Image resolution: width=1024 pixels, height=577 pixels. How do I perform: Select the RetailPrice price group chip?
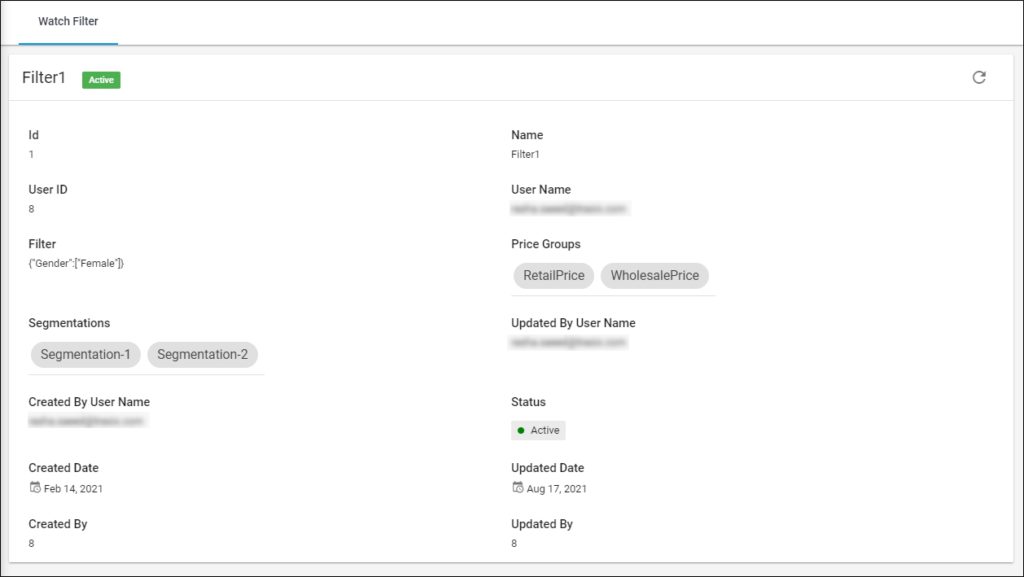[x=553, y=276]
